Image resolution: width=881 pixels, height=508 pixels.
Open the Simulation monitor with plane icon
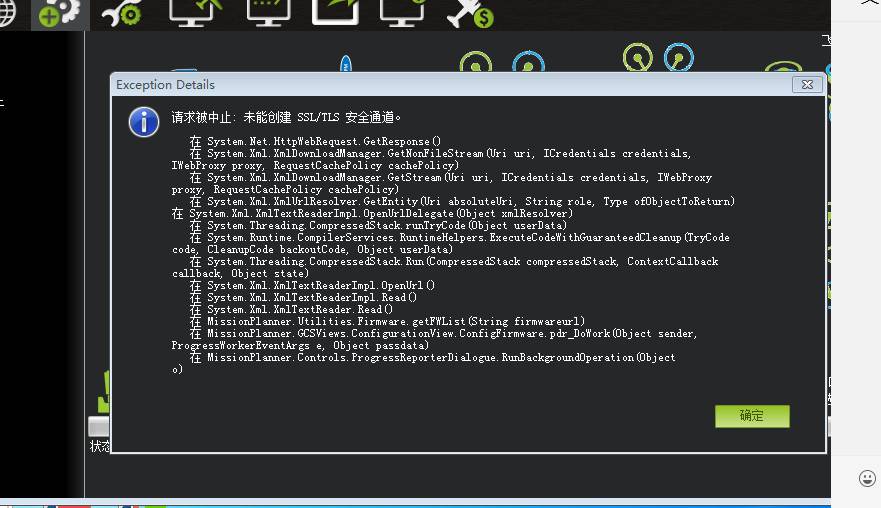point(196,12)
